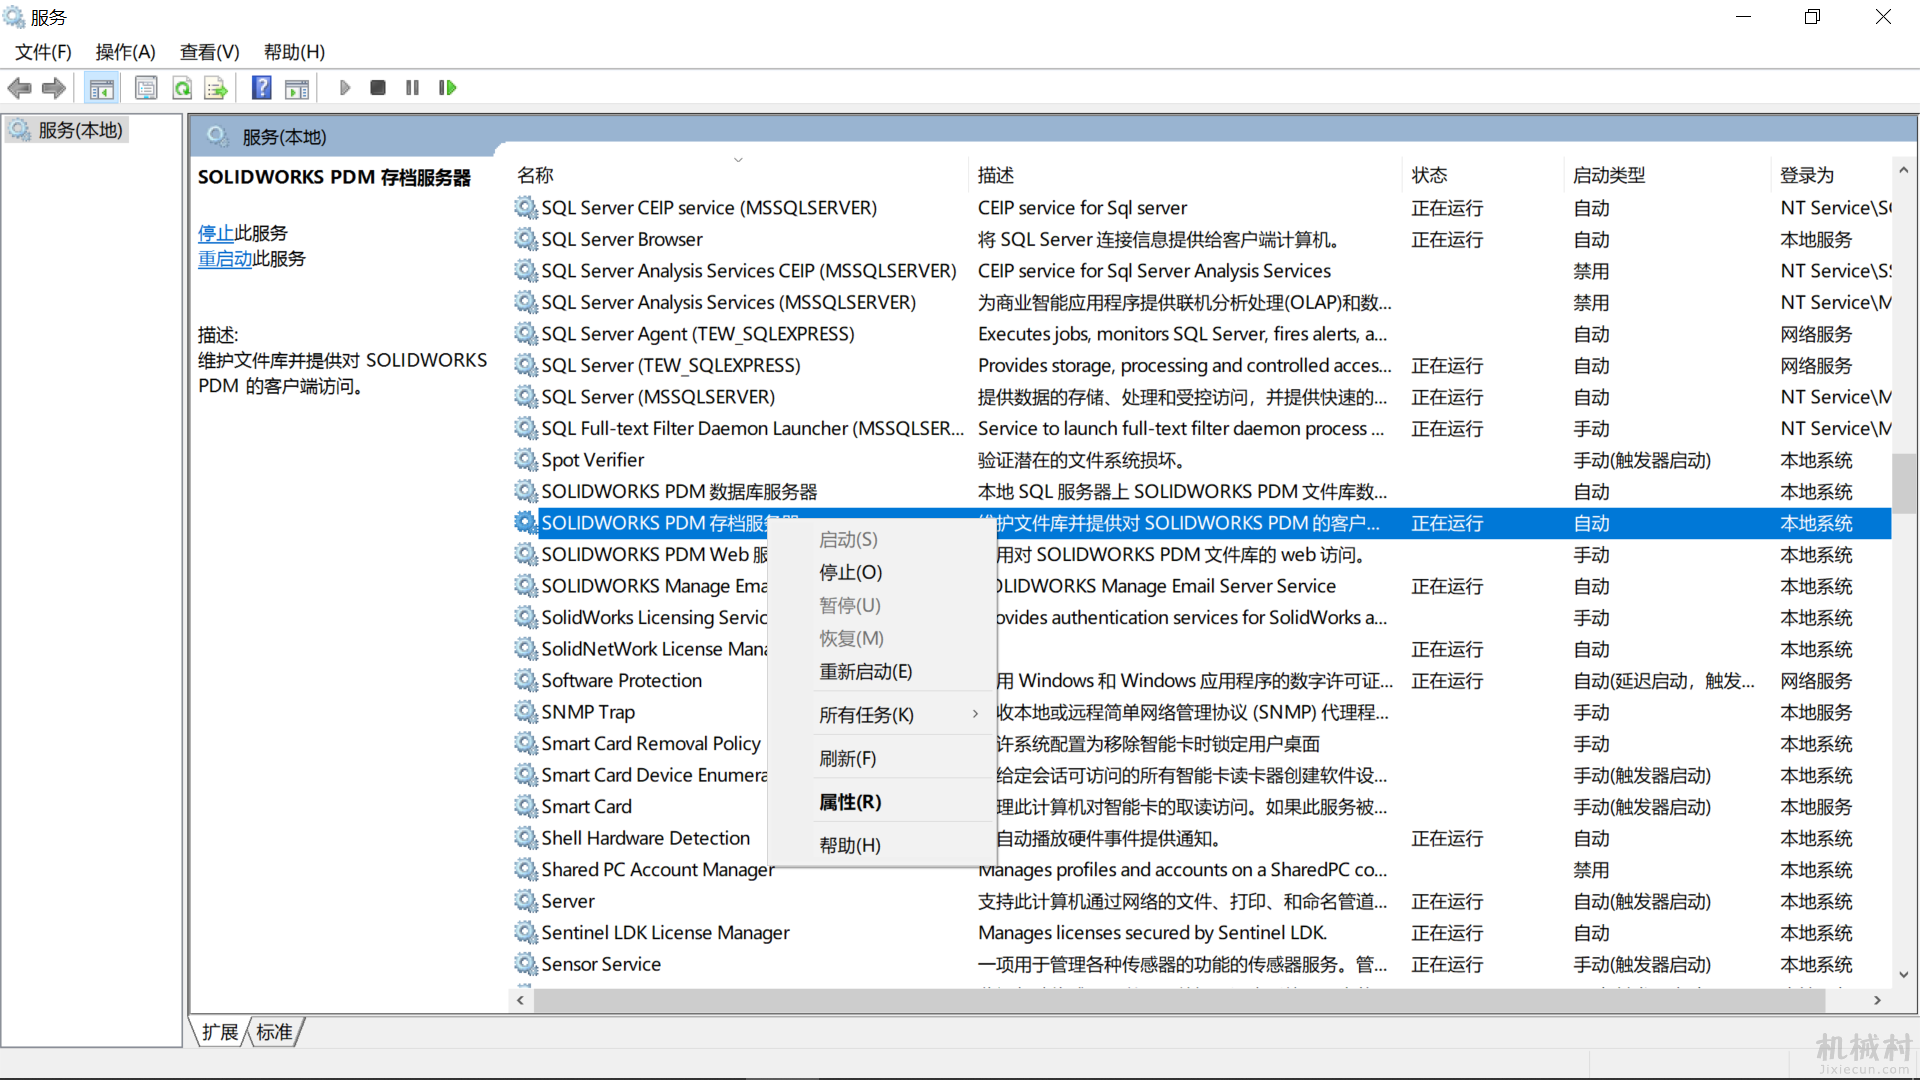Choose 属性(R) in the context menu
The height and width of the screenshot is (1080, 1920).
(x=882, y=802)
